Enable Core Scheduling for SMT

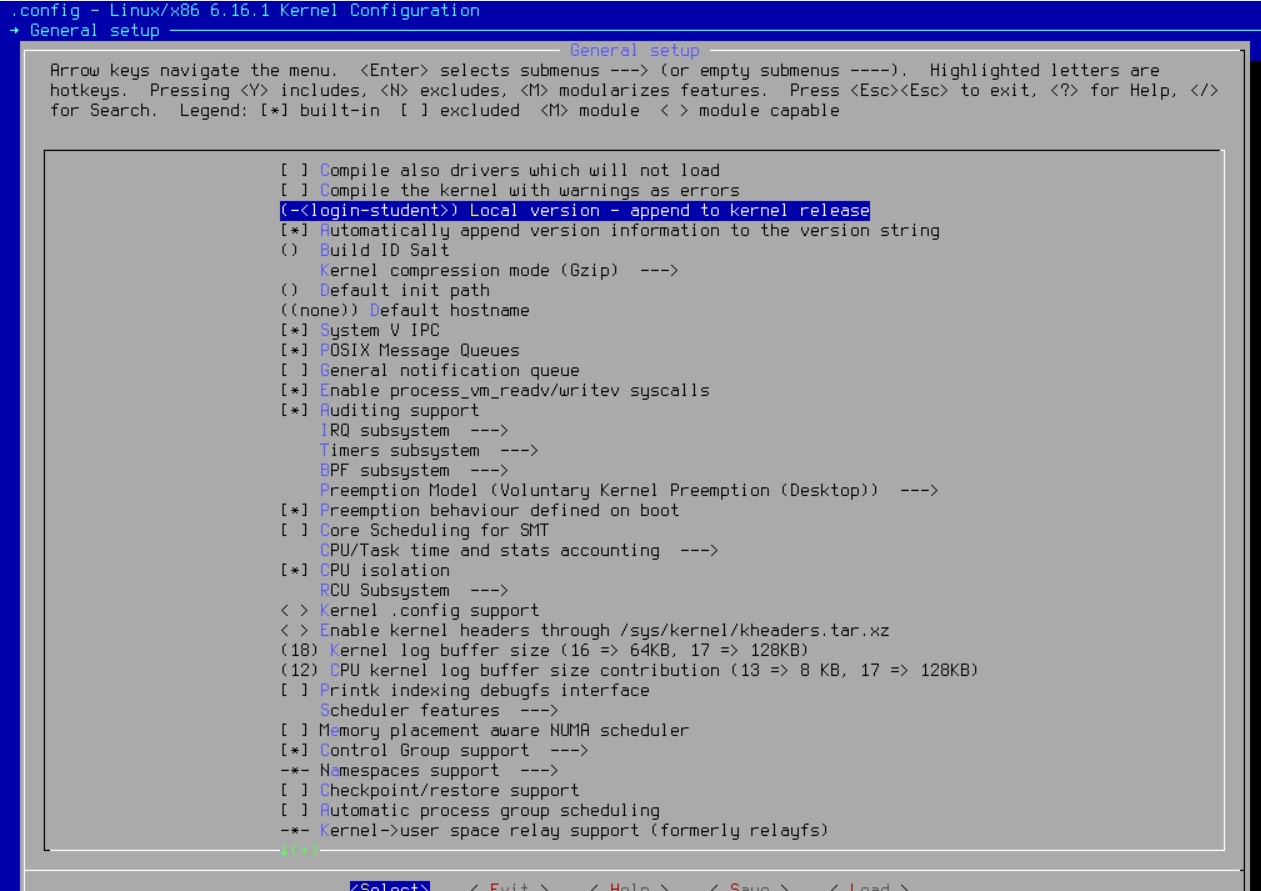415,530
